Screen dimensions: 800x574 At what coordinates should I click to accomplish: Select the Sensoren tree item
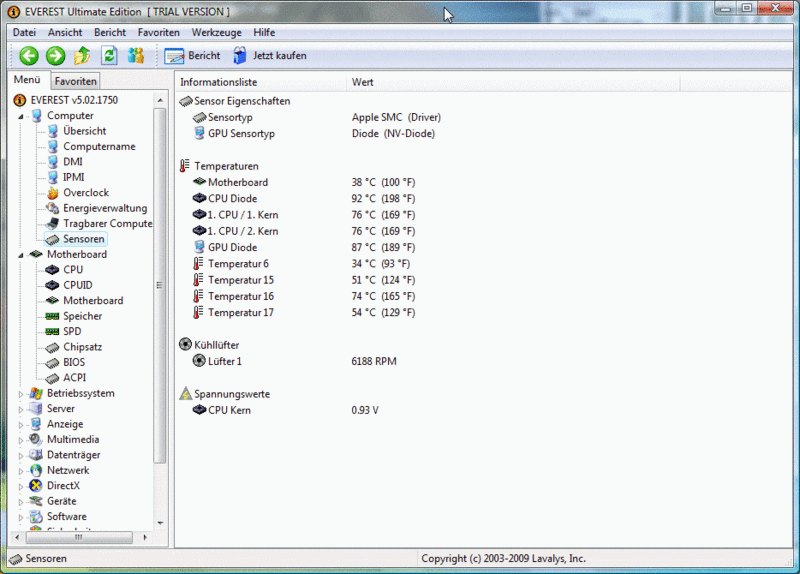84,239
